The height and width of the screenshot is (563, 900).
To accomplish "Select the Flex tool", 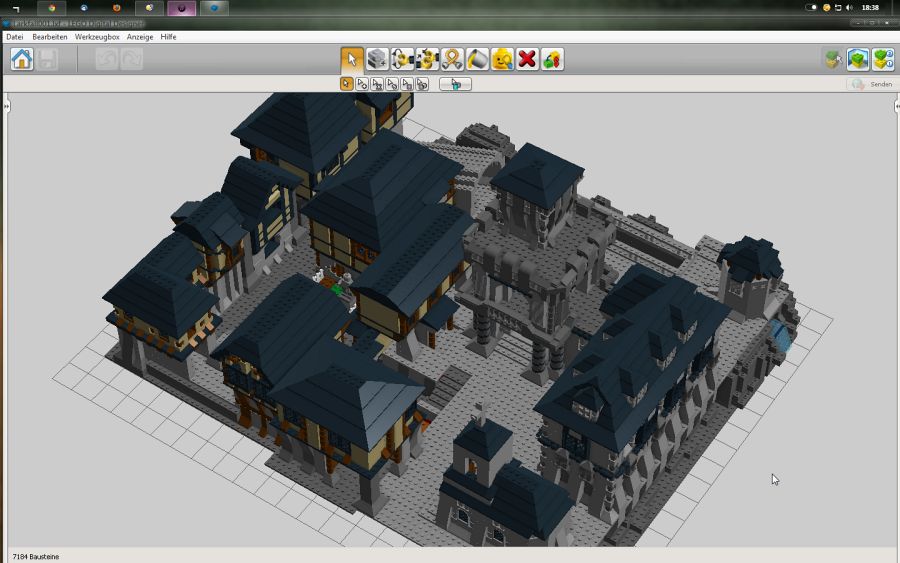I will pyautogui.click(x=452, y=59).
